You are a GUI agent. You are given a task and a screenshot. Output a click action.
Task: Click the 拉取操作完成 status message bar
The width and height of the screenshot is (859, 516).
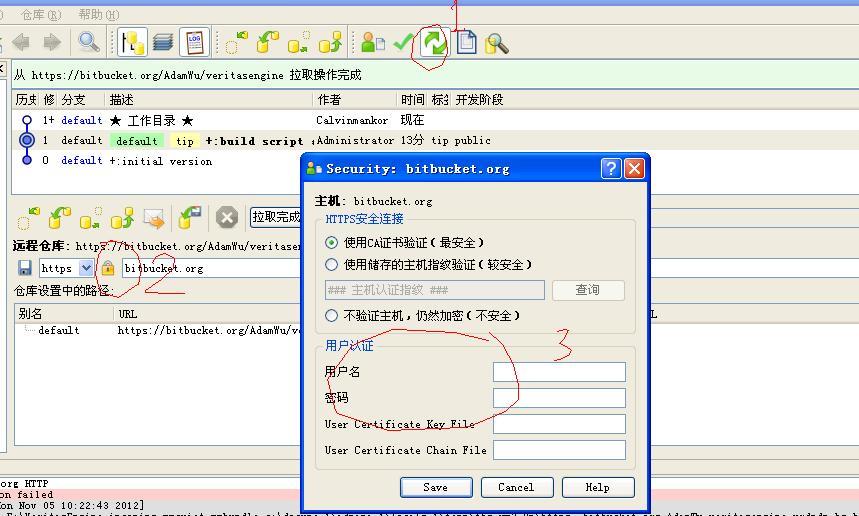[x=436, y=74]
